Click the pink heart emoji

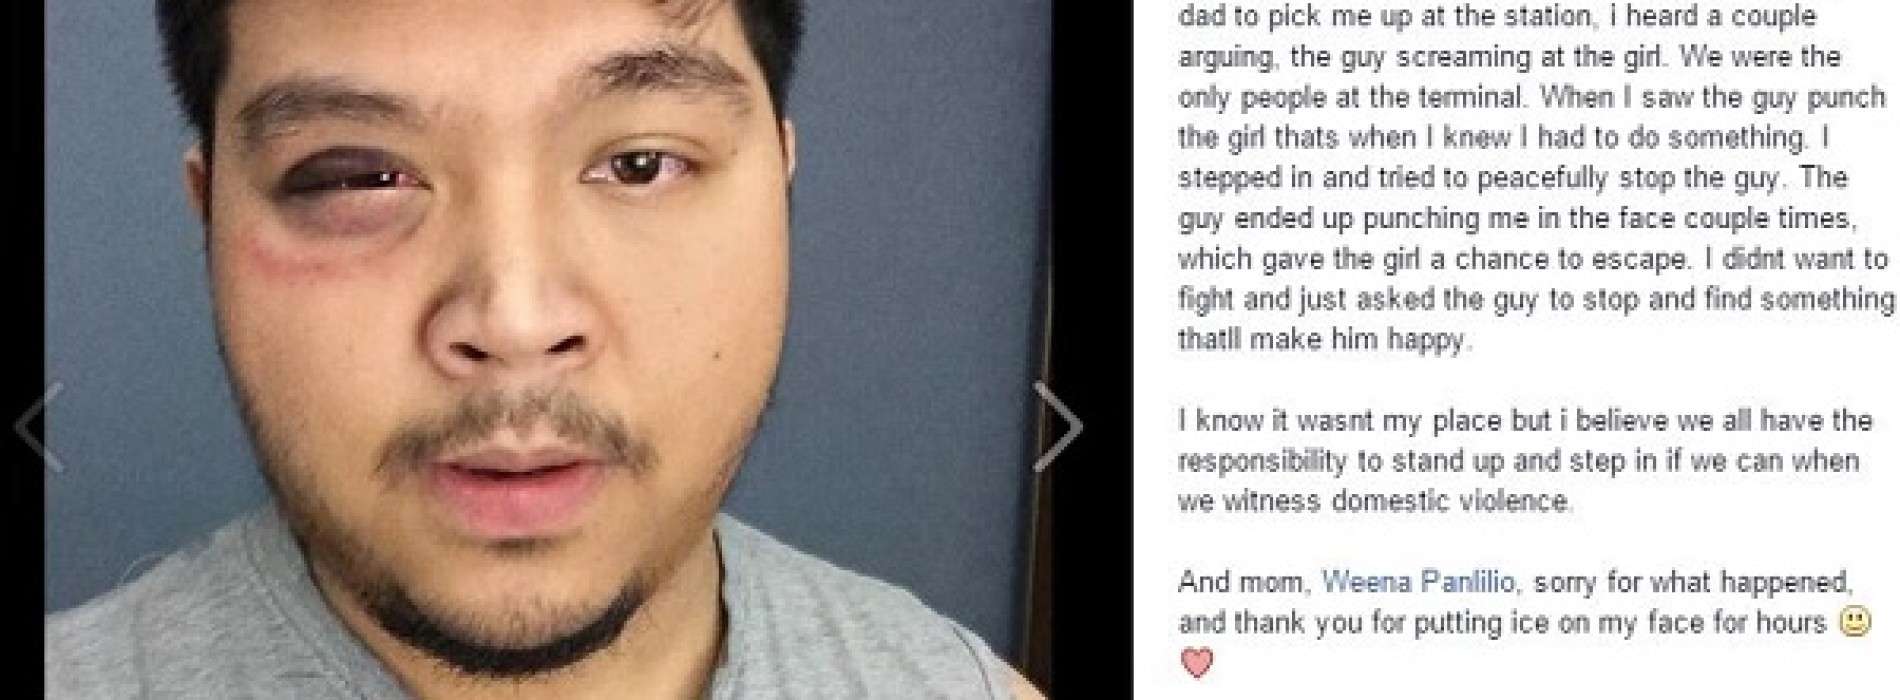pos(1196,663)
